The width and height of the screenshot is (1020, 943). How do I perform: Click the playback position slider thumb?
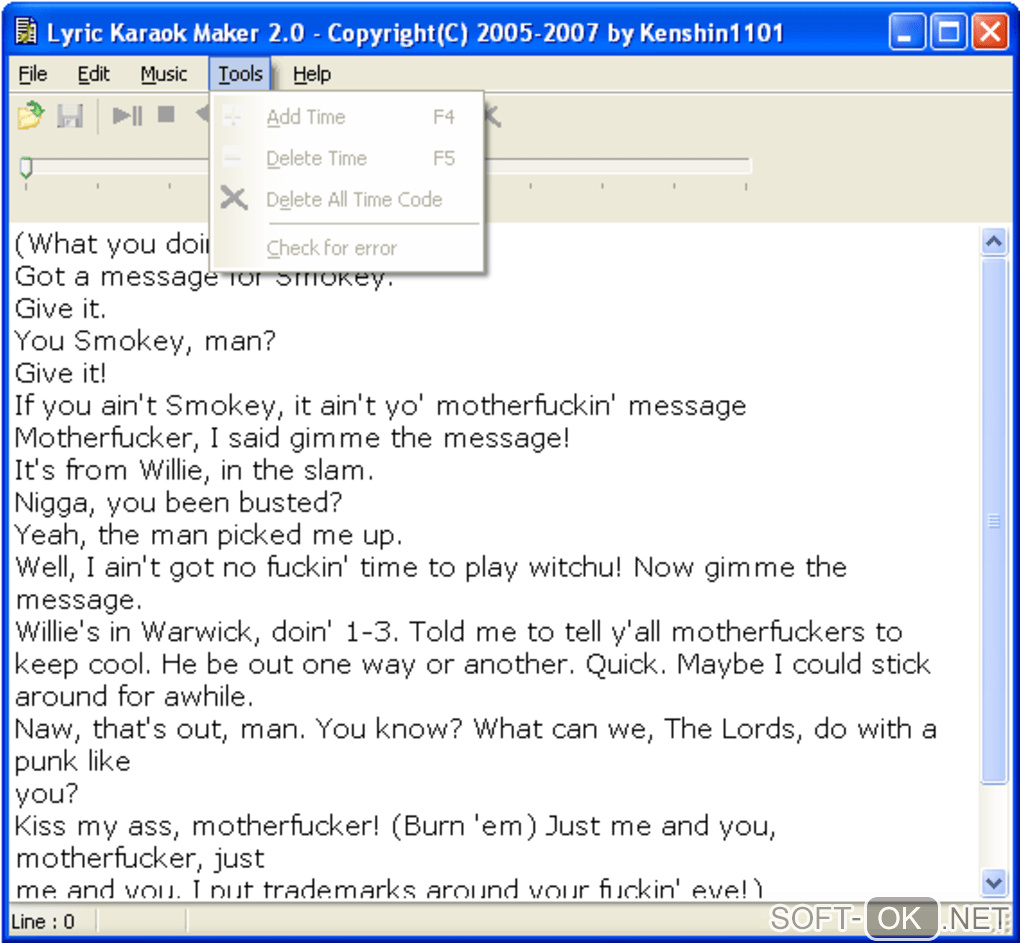(x=26, y=167)
